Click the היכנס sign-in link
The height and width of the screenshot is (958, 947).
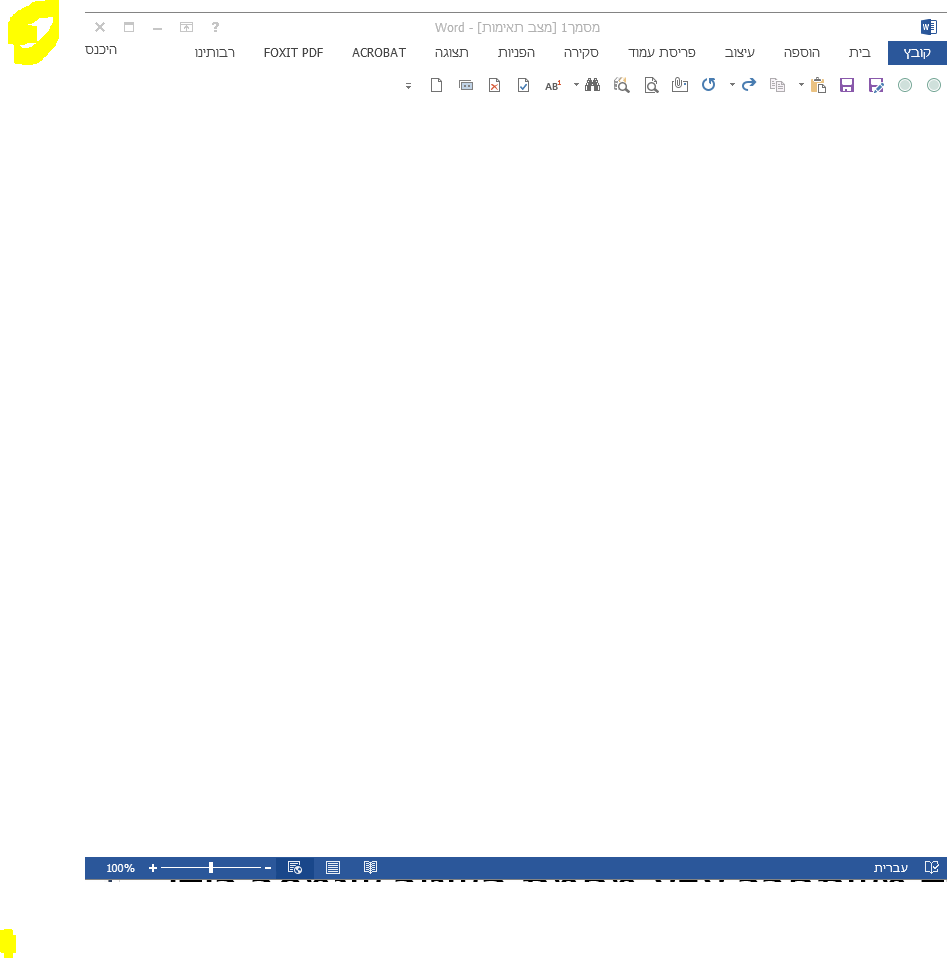(x=100, y=49)
